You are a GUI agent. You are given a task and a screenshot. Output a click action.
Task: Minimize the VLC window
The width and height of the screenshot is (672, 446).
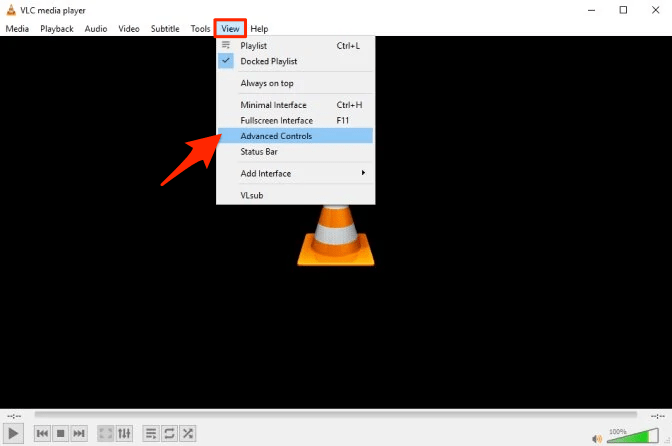(591, 10)
